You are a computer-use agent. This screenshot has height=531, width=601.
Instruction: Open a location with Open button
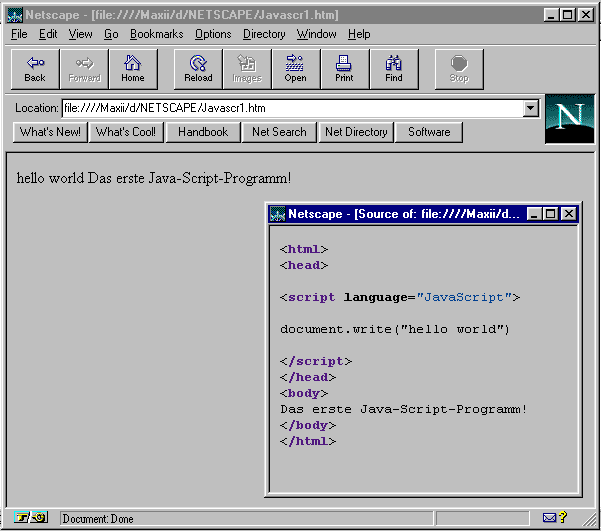[x=296, y=69]
